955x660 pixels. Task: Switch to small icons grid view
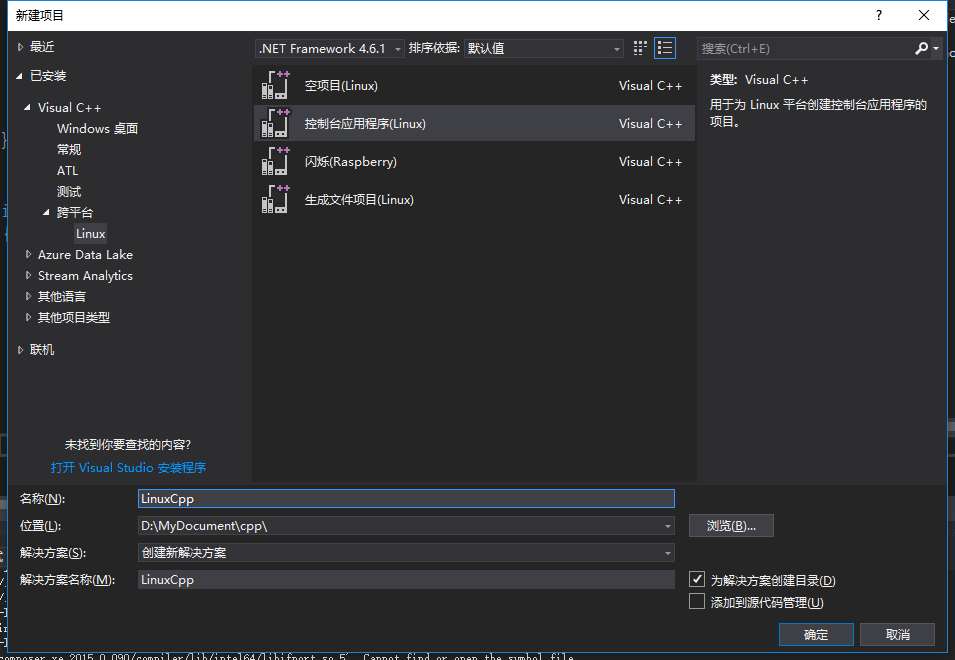point(640,48)
